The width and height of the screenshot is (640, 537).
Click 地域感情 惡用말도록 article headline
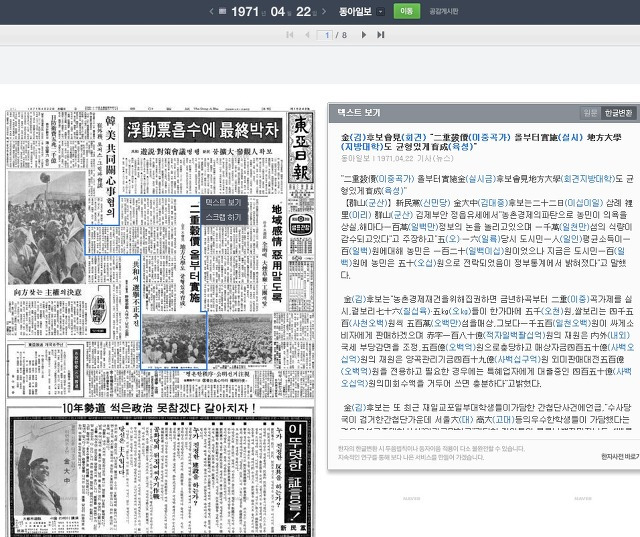point(277,253)
